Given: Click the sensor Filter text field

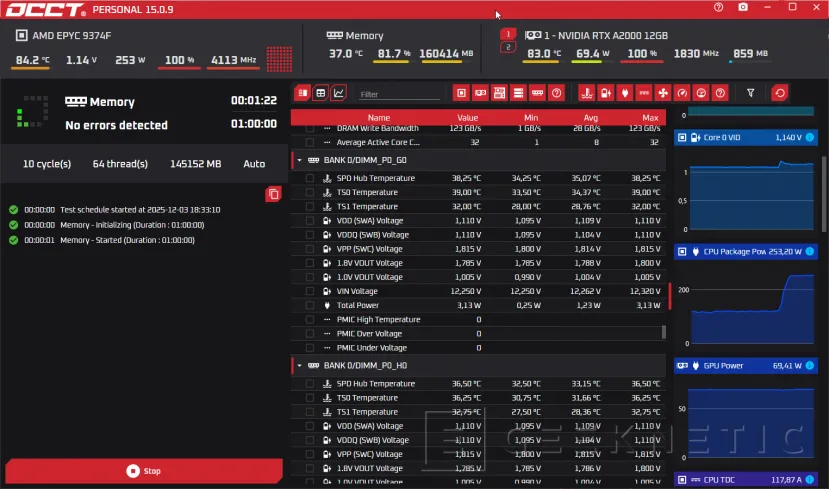Looking at the screenshot, I should pyautogui.click(x=399, y=94).
